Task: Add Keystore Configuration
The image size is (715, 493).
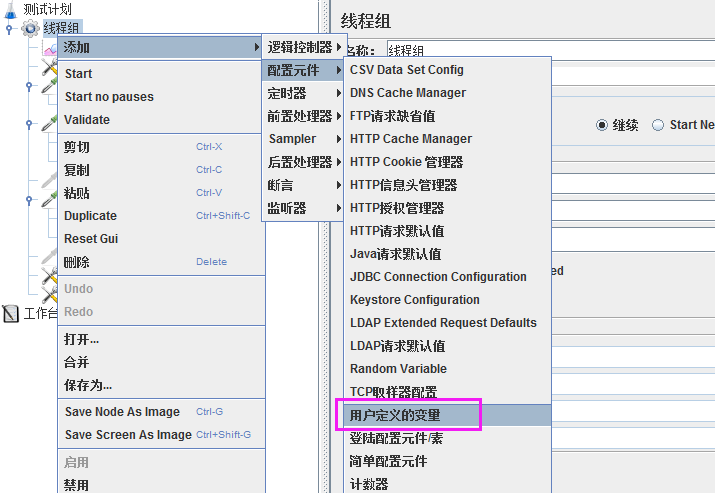Action: 447,300
